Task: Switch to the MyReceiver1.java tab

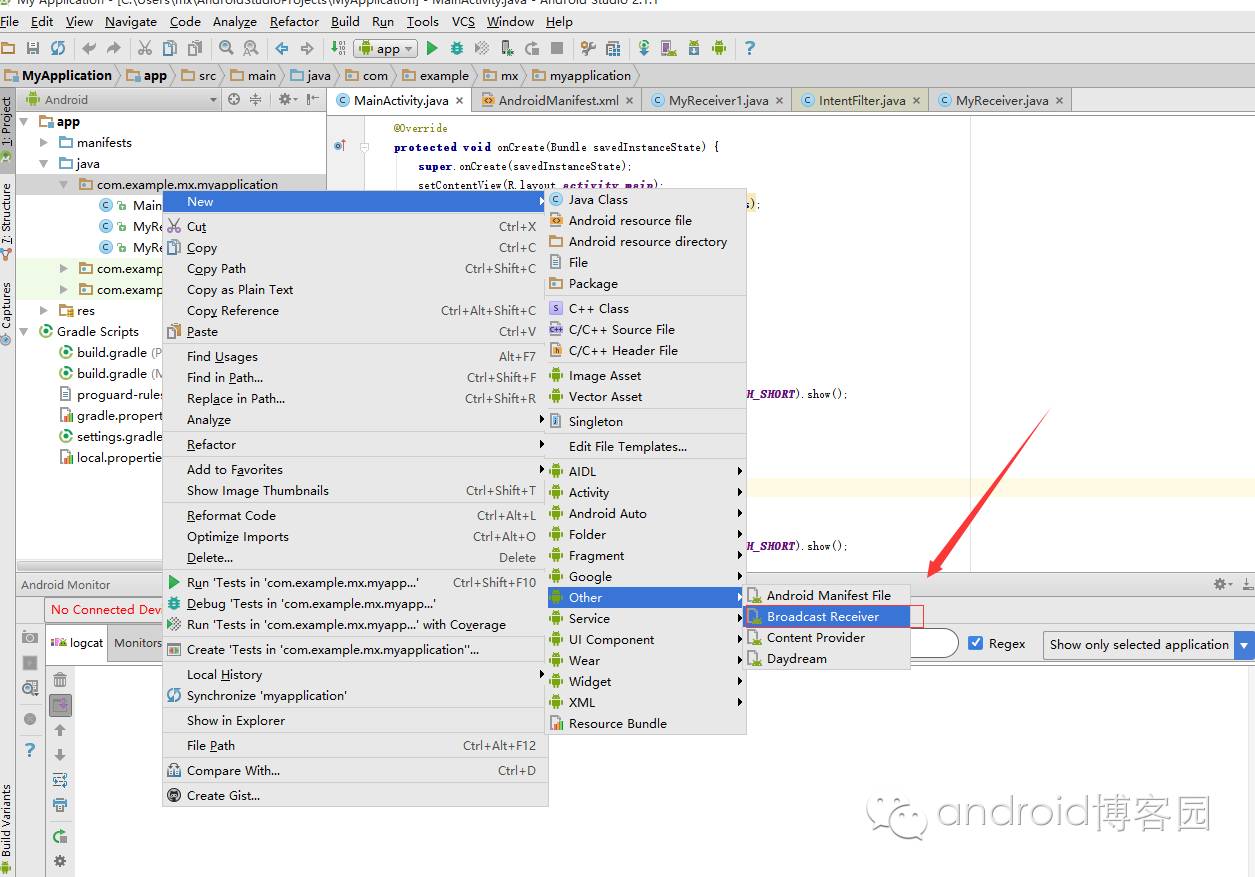Action: tap(718, 100)
